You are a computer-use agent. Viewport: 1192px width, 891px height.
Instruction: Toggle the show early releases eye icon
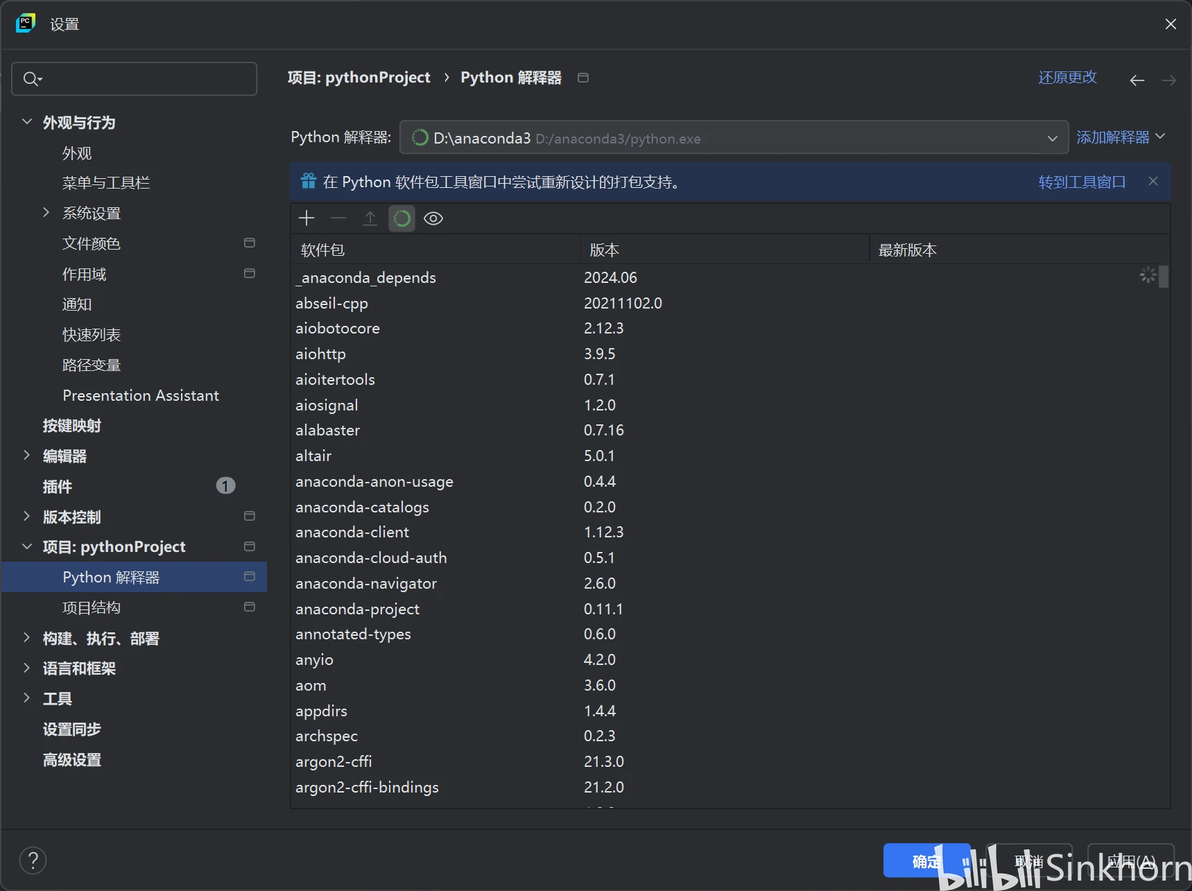point(433,219)
